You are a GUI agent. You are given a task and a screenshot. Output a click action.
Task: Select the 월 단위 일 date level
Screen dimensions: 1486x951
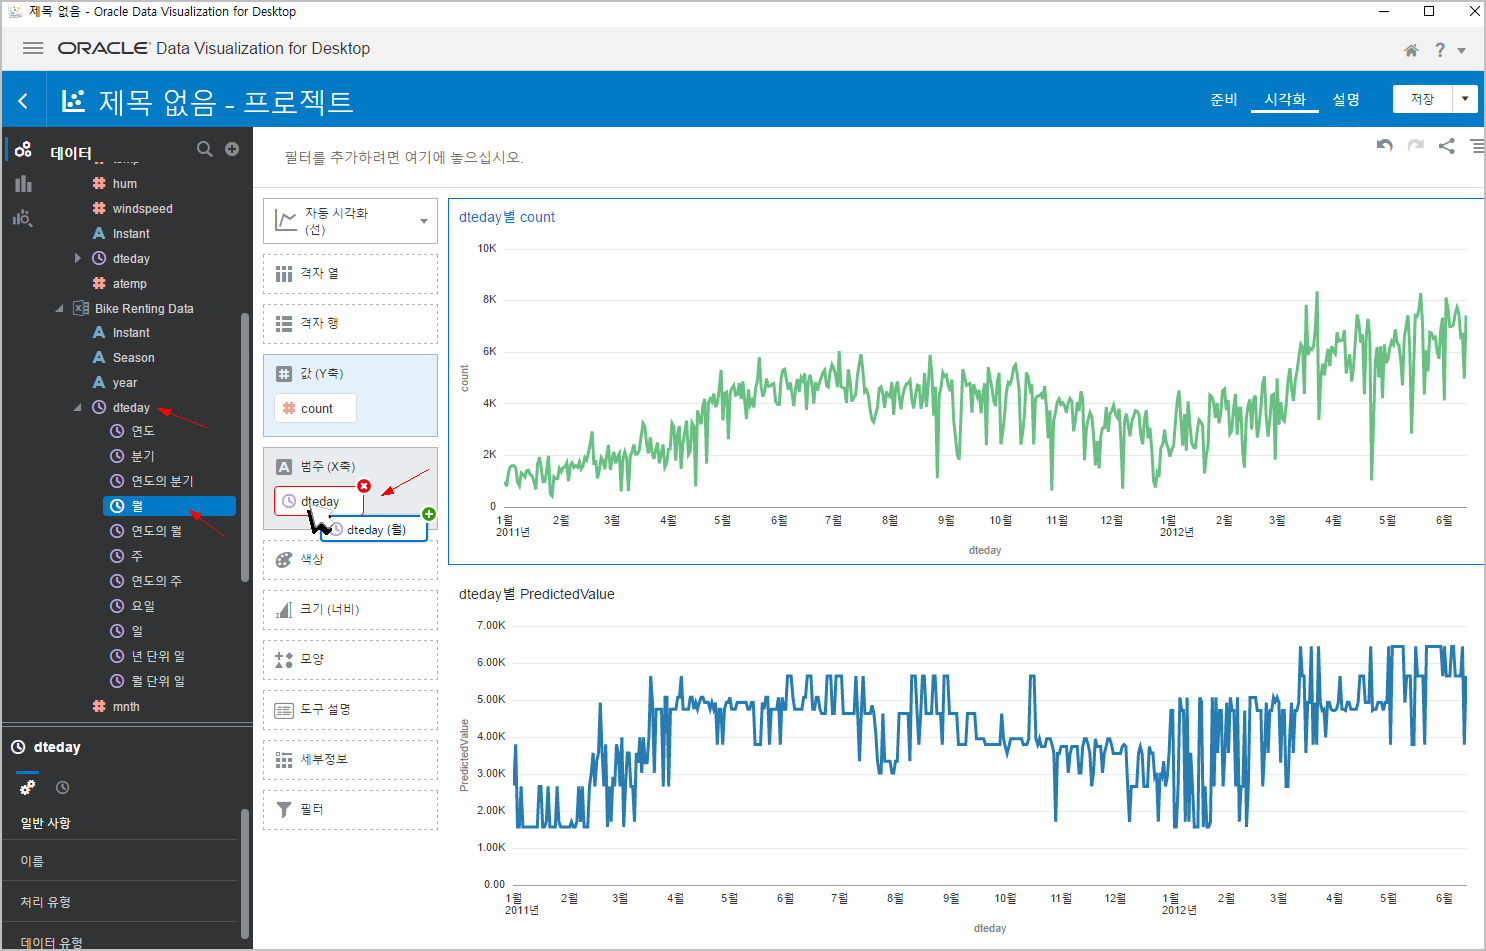pos(158,681)
